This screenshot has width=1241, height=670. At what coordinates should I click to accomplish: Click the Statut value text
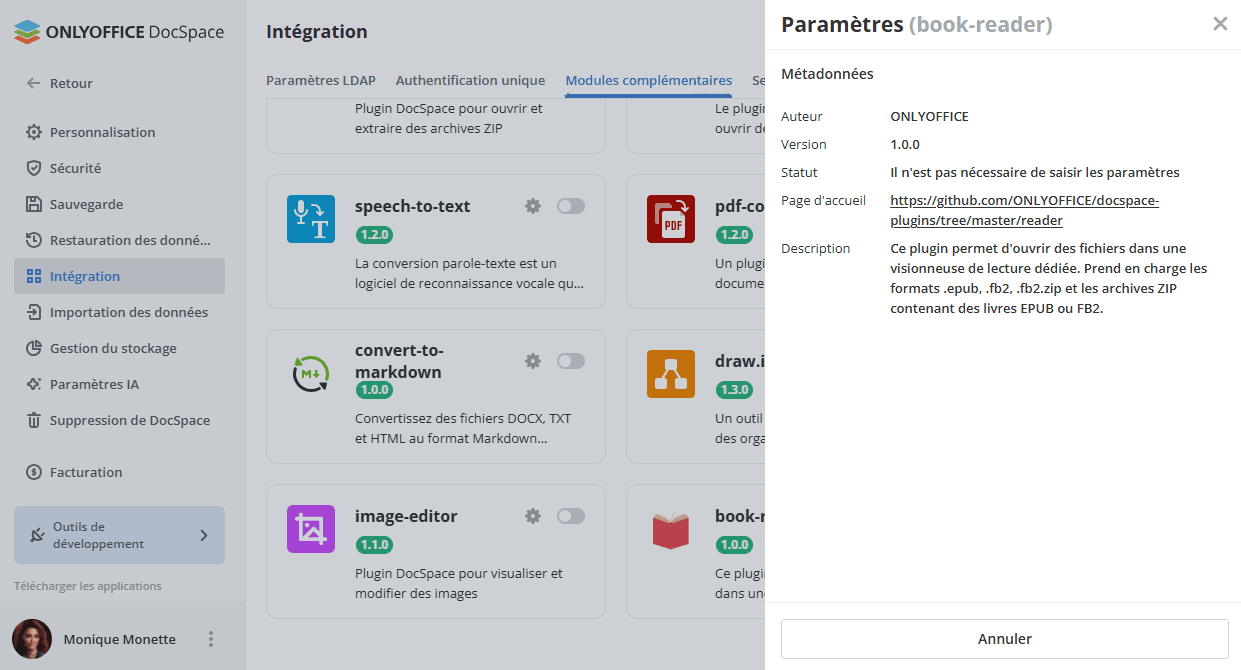click(x=1035, y=172)
